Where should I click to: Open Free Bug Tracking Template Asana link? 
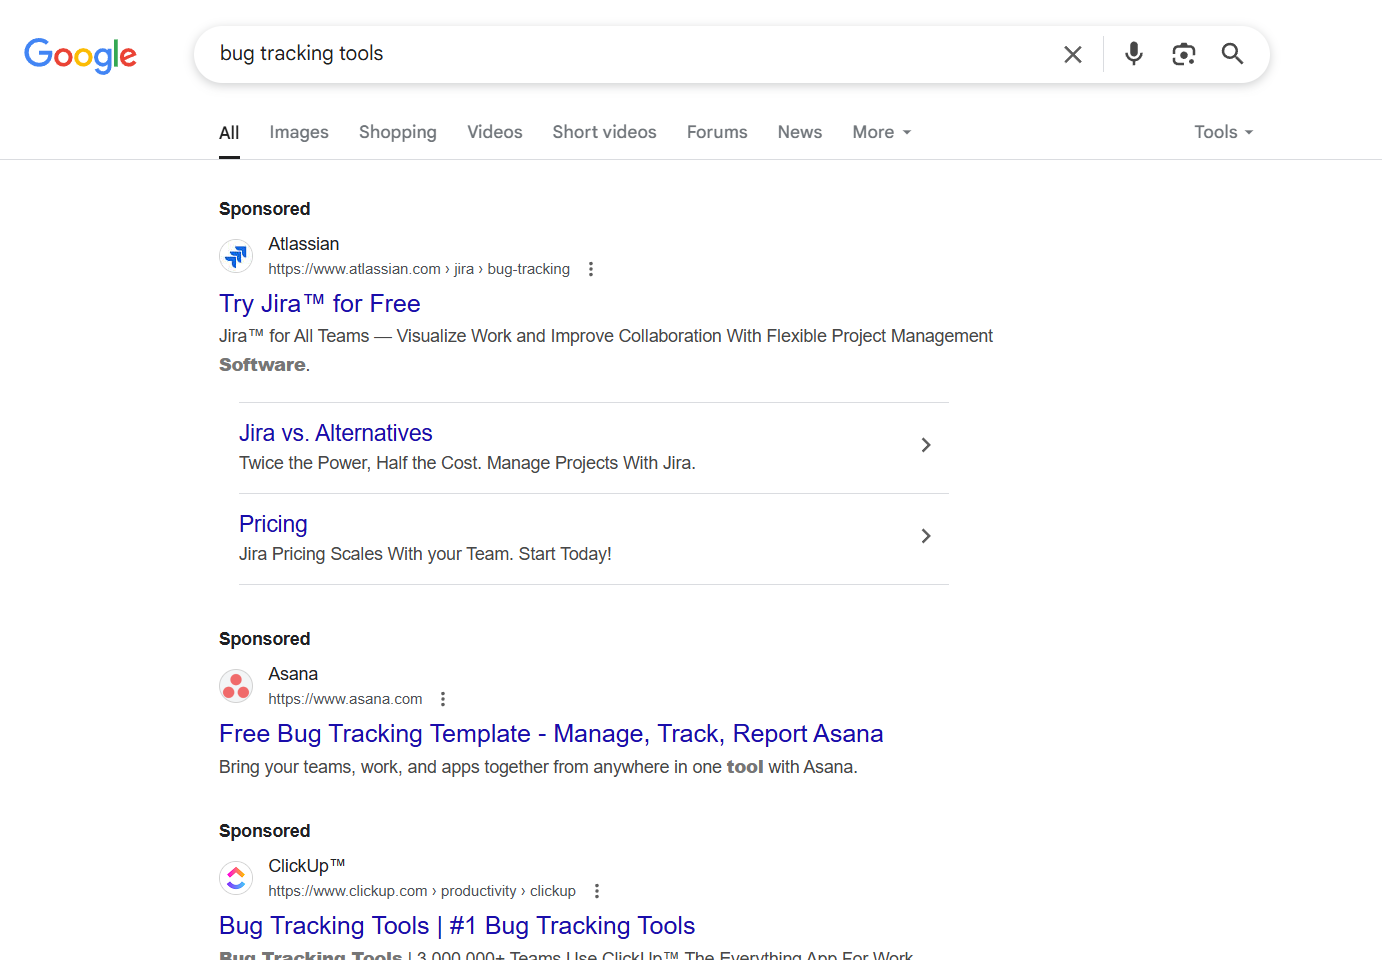(551, 734)
